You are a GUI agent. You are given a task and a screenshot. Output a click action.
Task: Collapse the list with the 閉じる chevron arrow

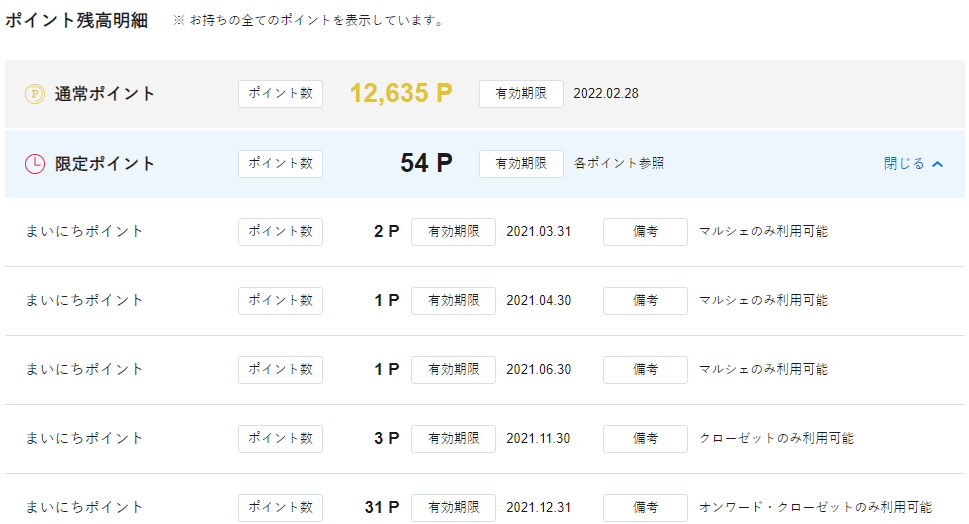(937, 164)
